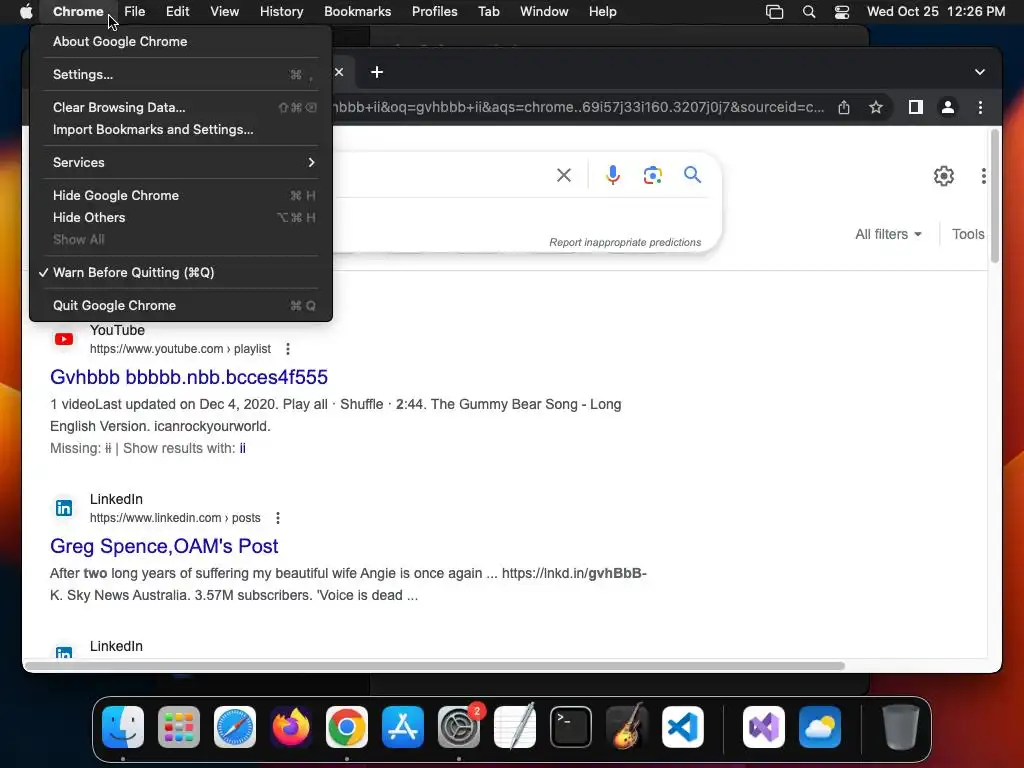Click Report inappropriate predictions
The image size is (1024, 768).
coord(625,242)
